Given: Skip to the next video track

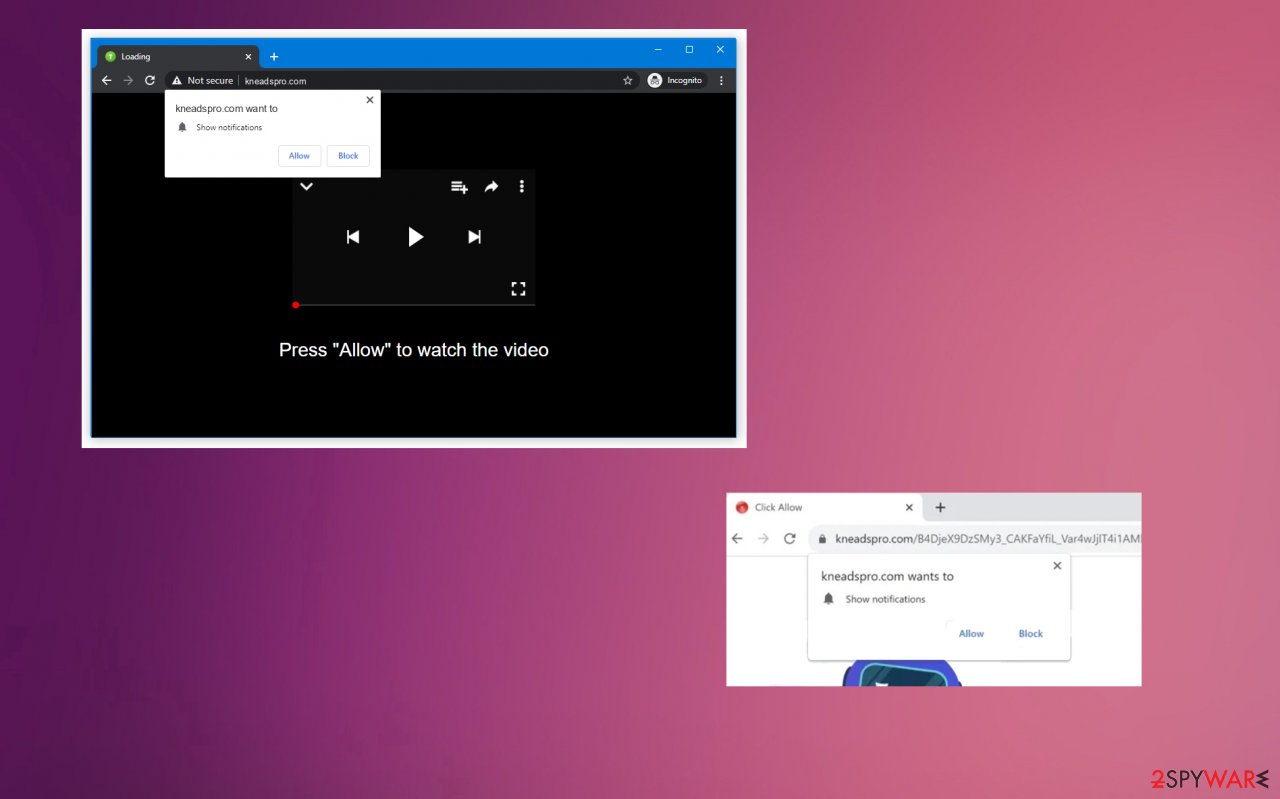Looking at the screenshot, I should coord(474,237).
